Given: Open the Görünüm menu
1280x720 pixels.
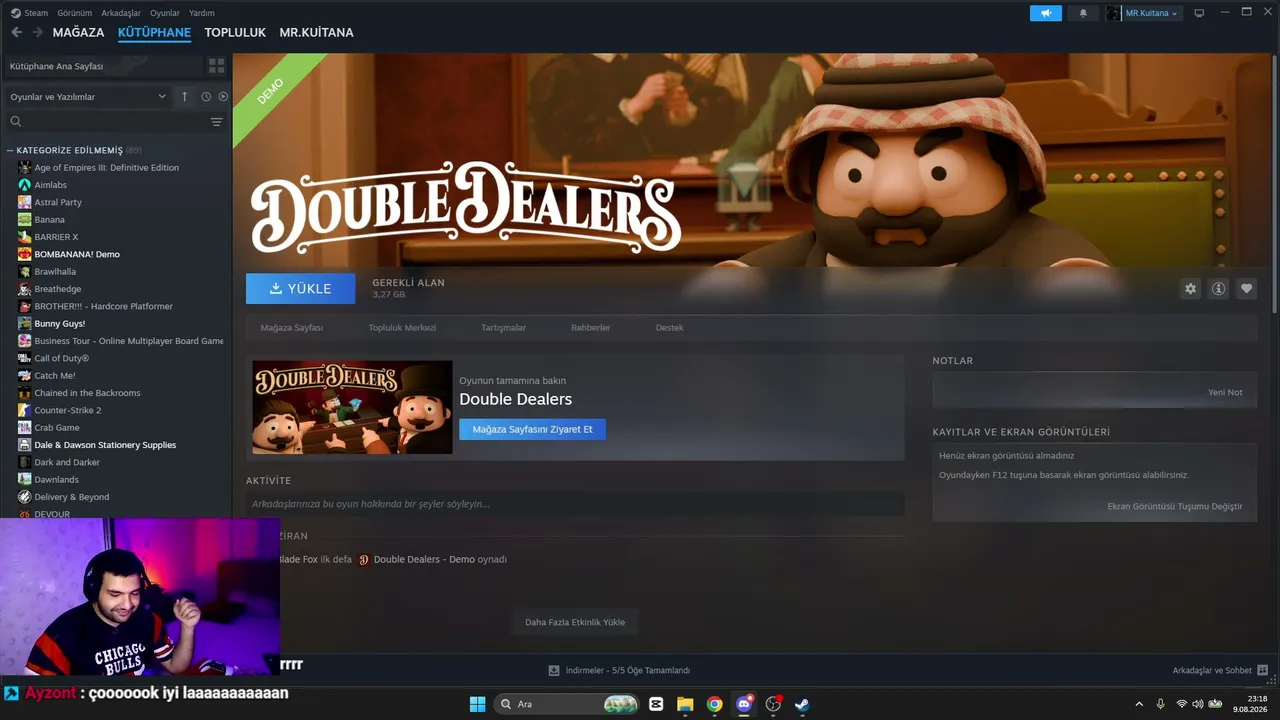Looking at the screenshot, I should [75, 13].
